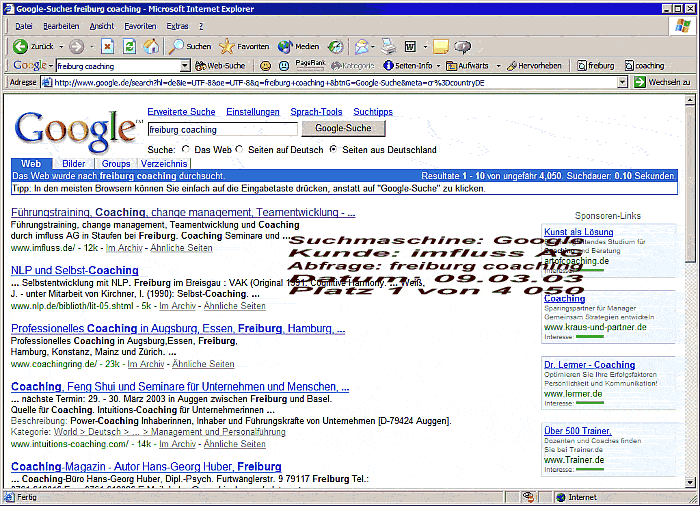
Task: Open the Suchen search pane
Action: click(190, 46)
